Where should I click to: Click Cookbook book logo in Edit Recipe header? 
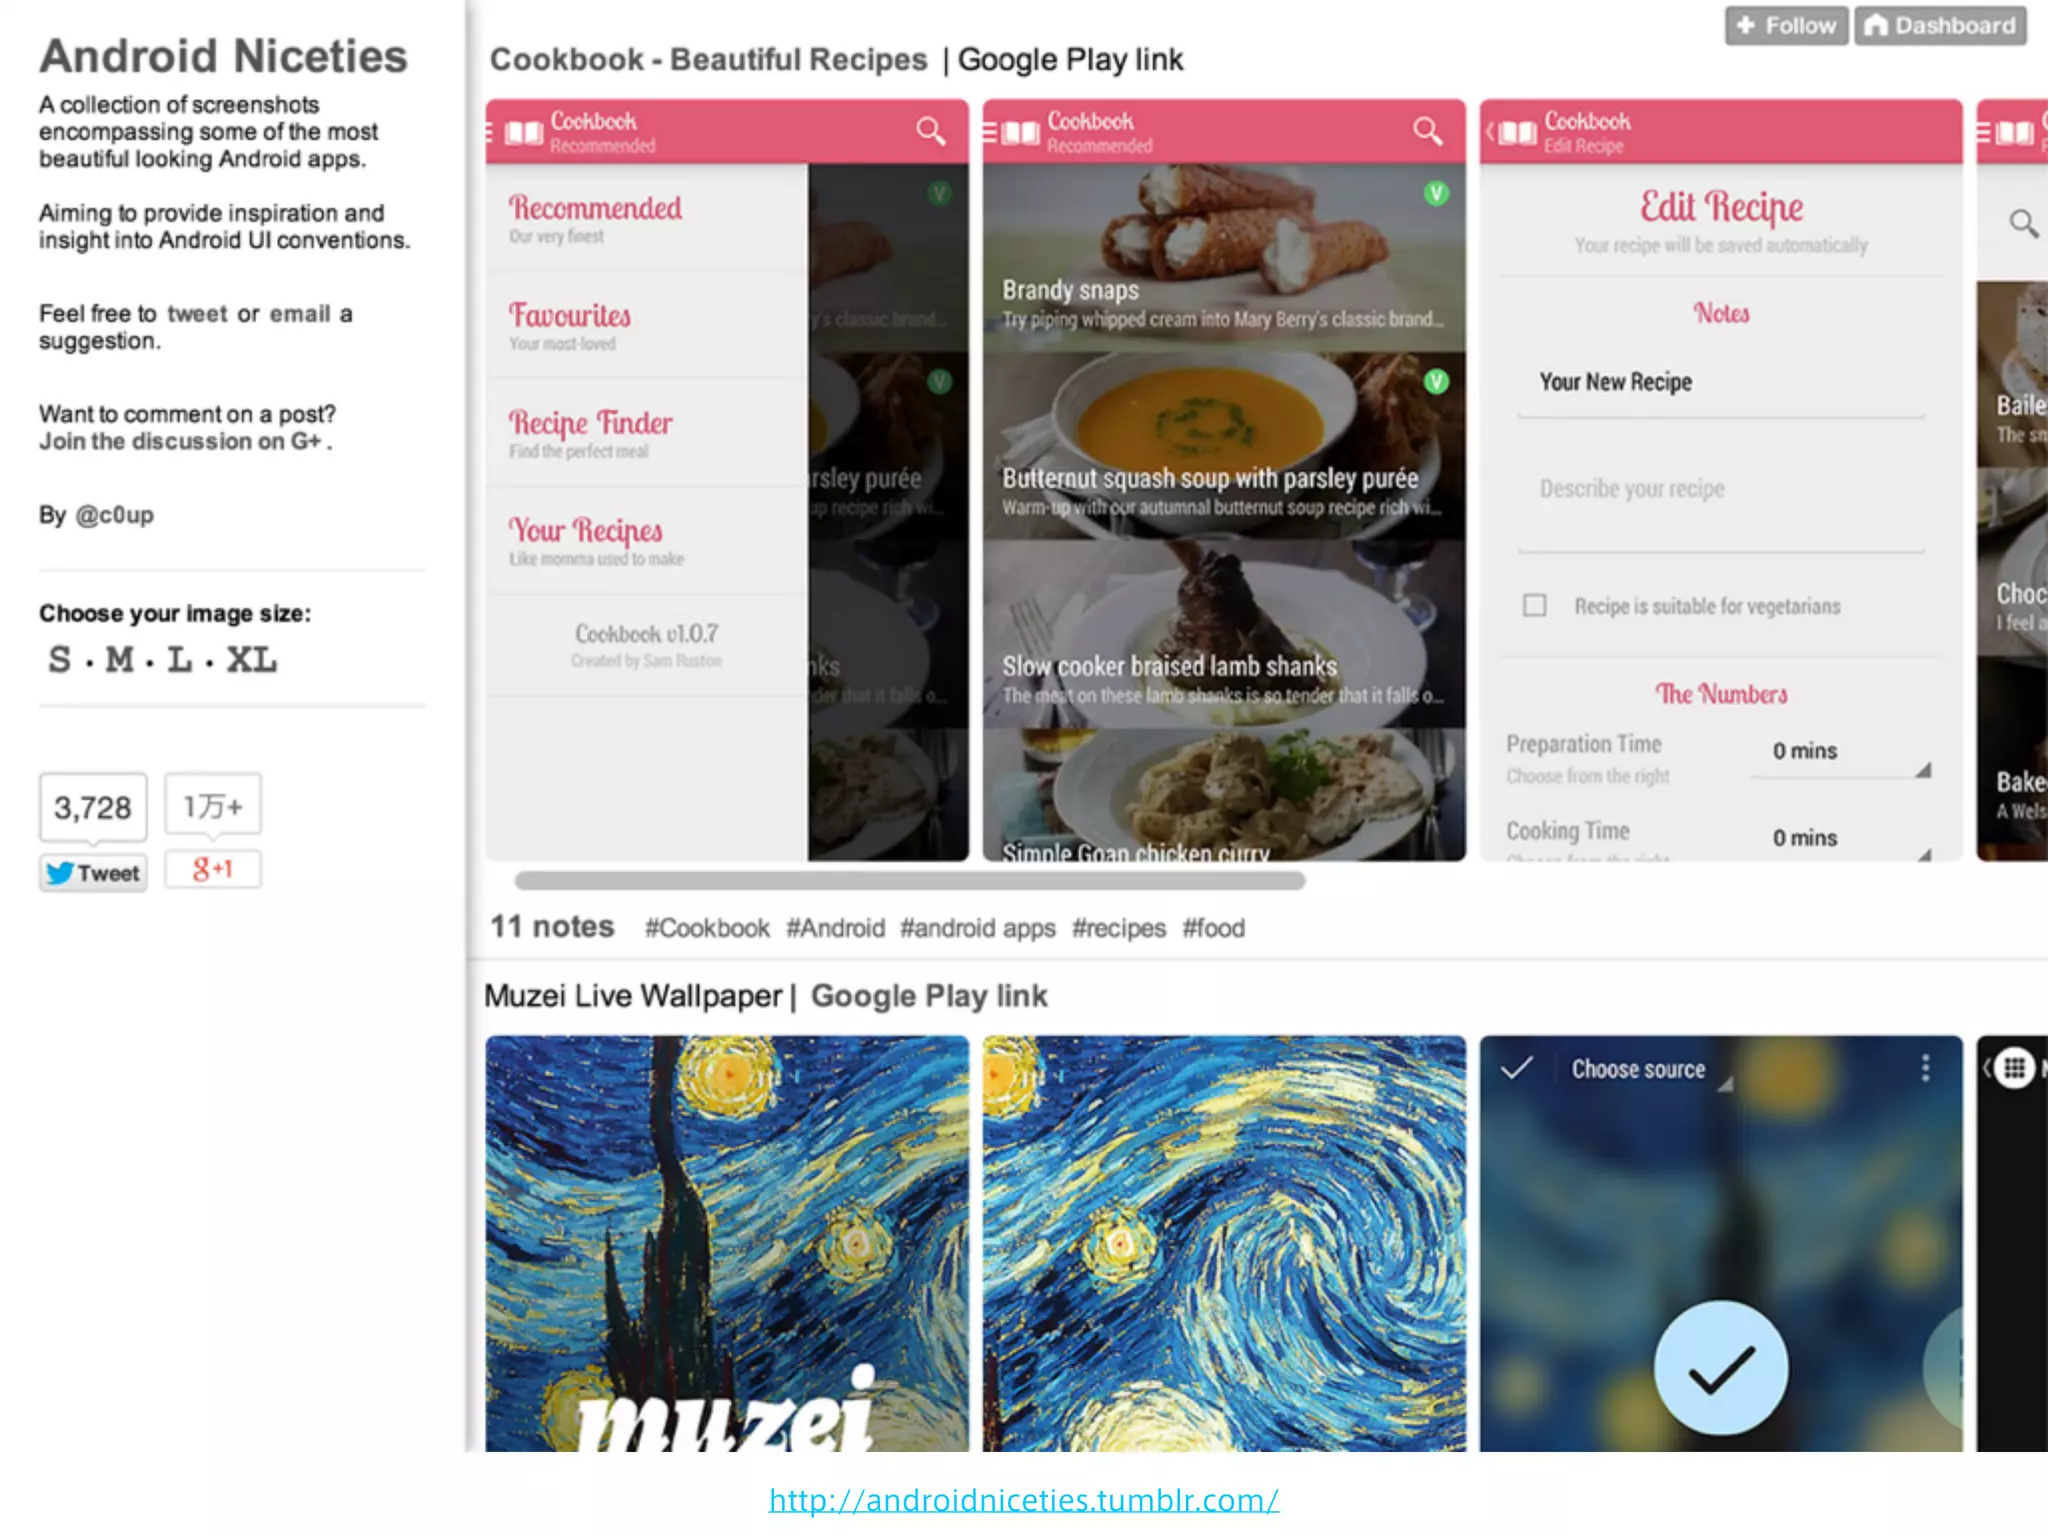coord(1517,133)
